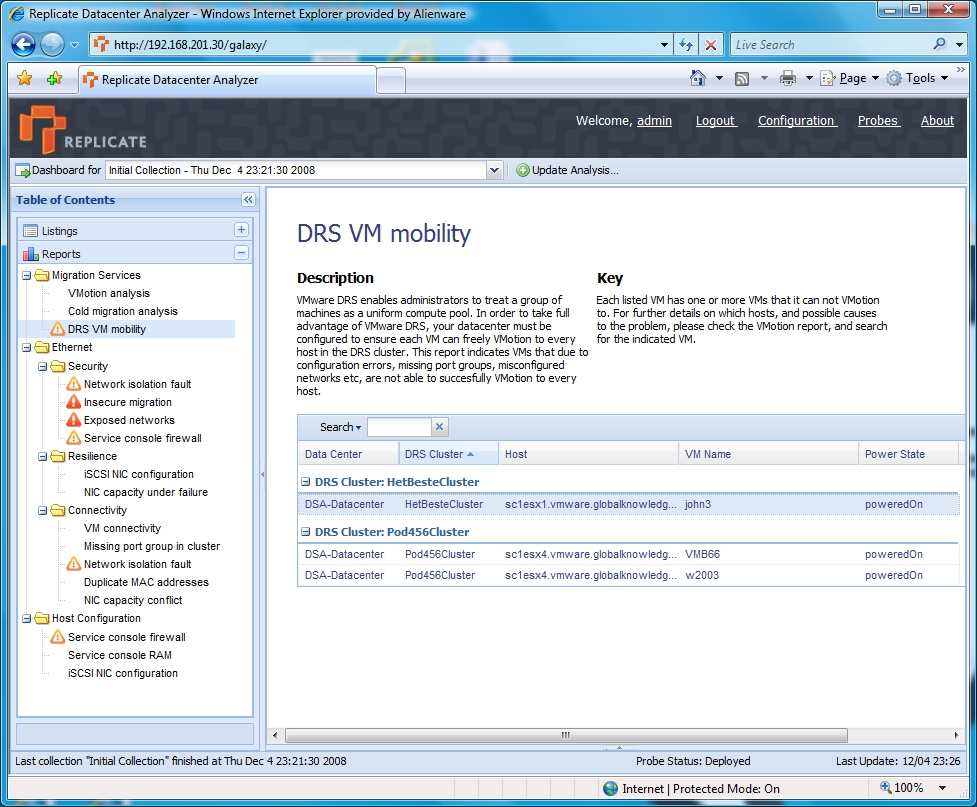Viewport: 977px width, 807px height.
Task: Select the w2003 VM row
Action: click(629, 575)
